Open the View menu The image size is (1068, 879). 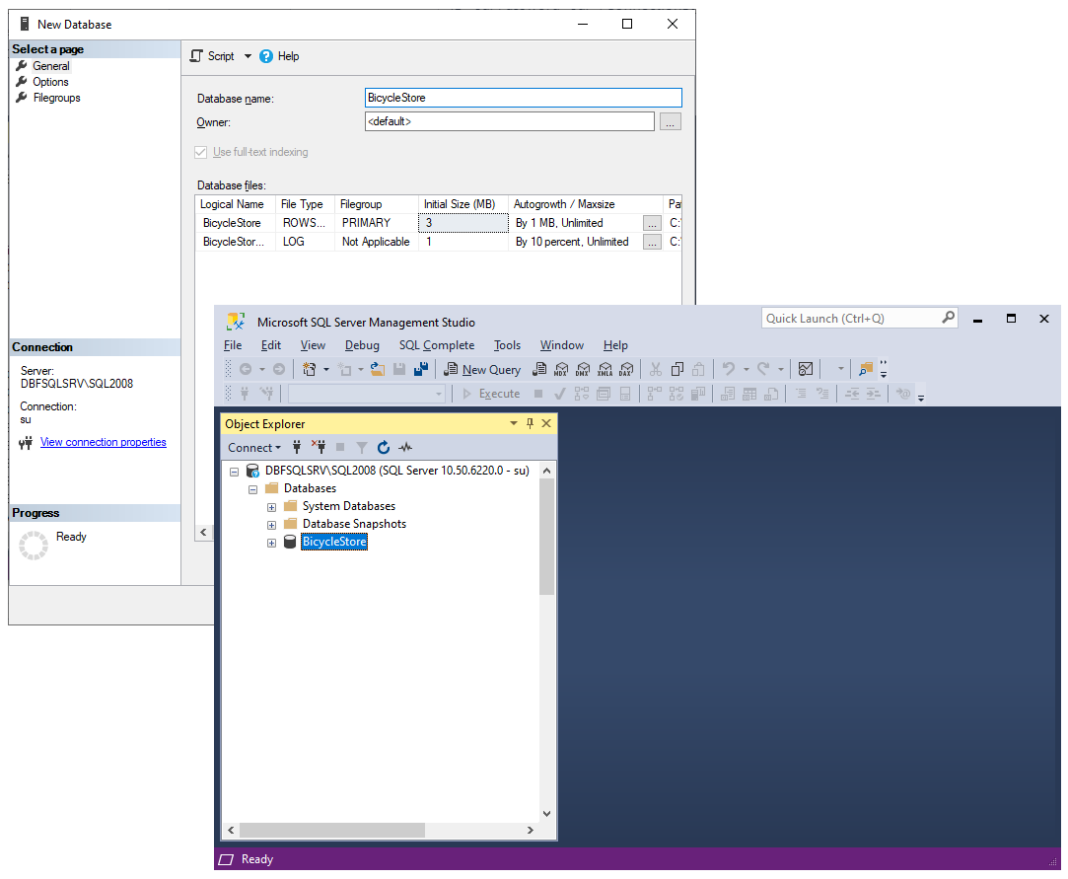(313, 345)
